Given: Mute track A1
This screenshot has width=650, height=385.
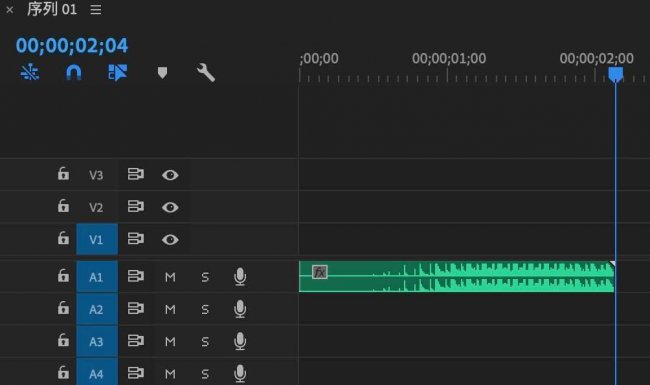Looking at the screenshot, I should [x=170, y=277].
